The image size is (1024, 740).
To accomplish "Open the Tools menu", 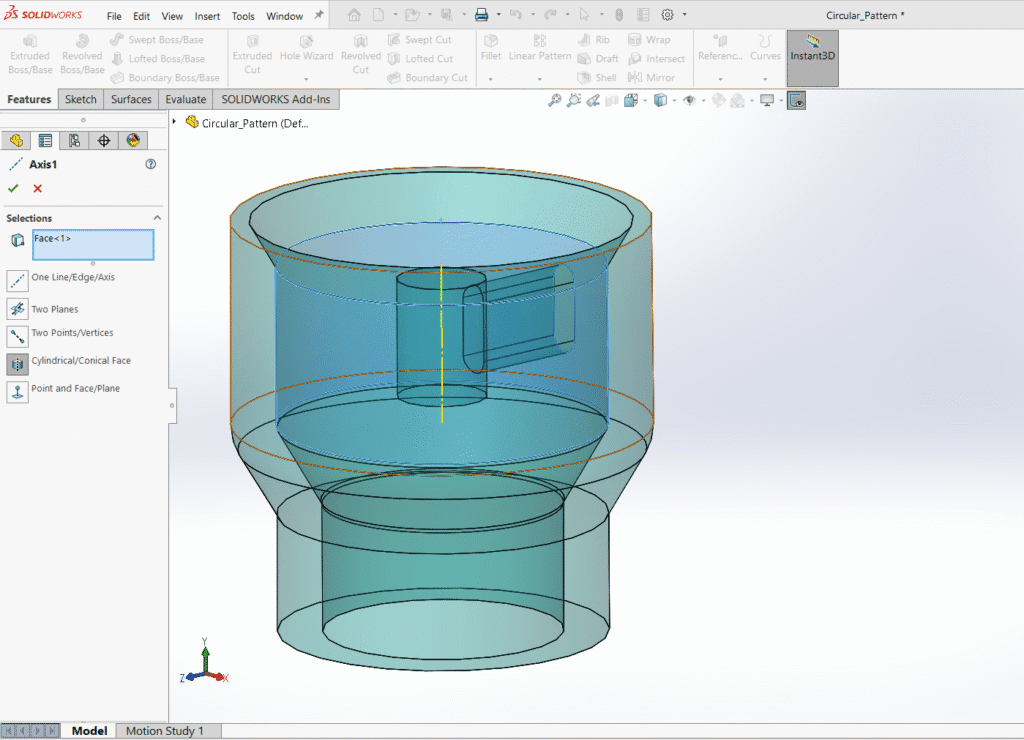I will click(x=243, y=16).
